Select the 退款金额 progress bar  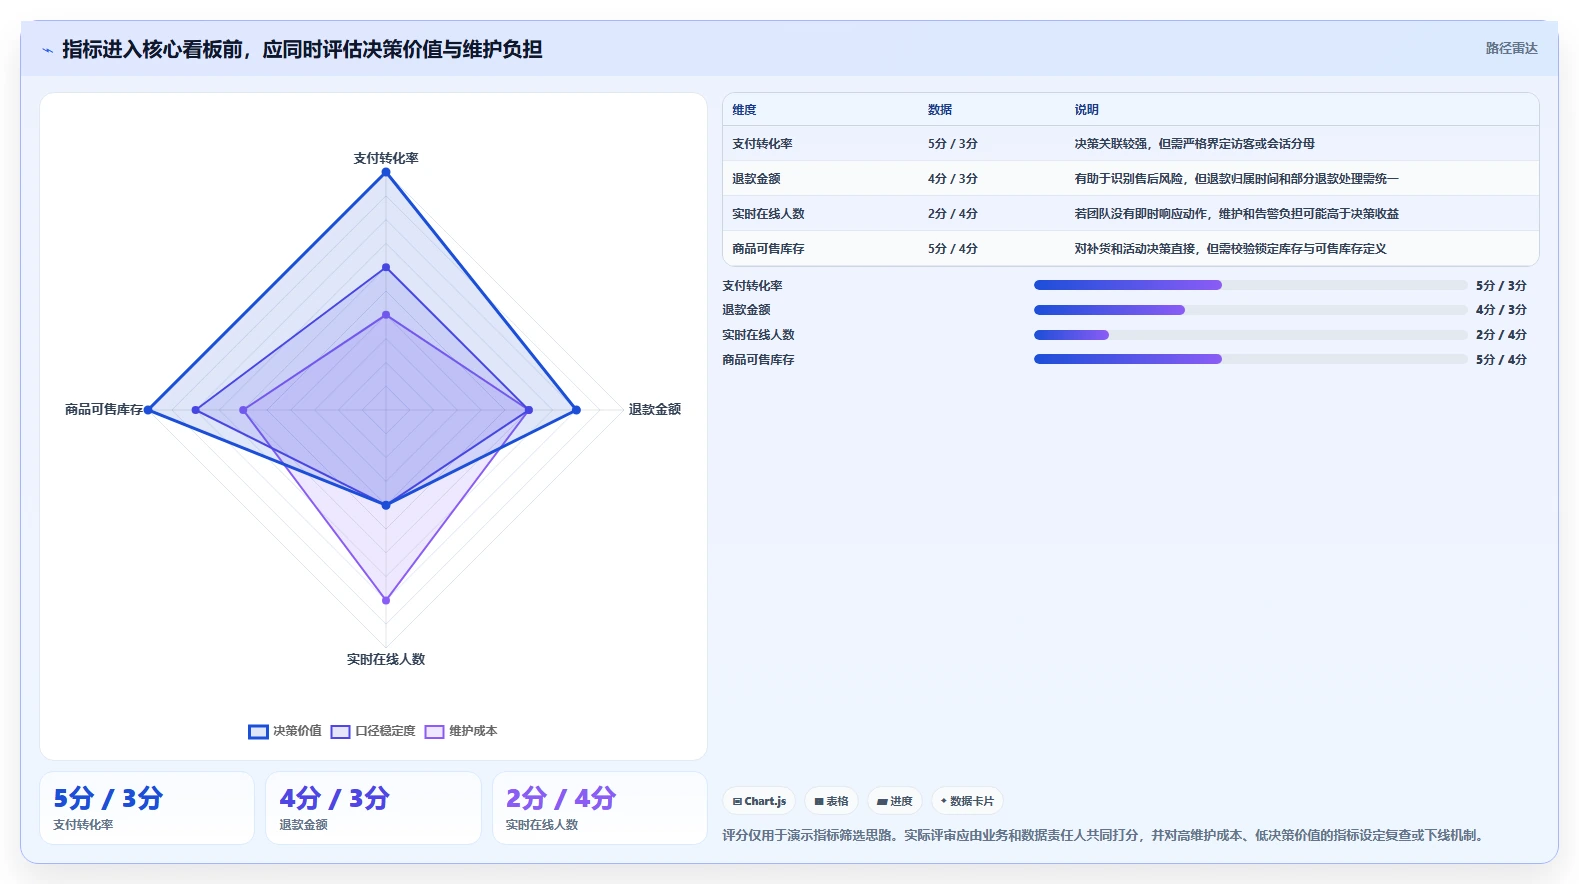click(x=1250, y=310)
